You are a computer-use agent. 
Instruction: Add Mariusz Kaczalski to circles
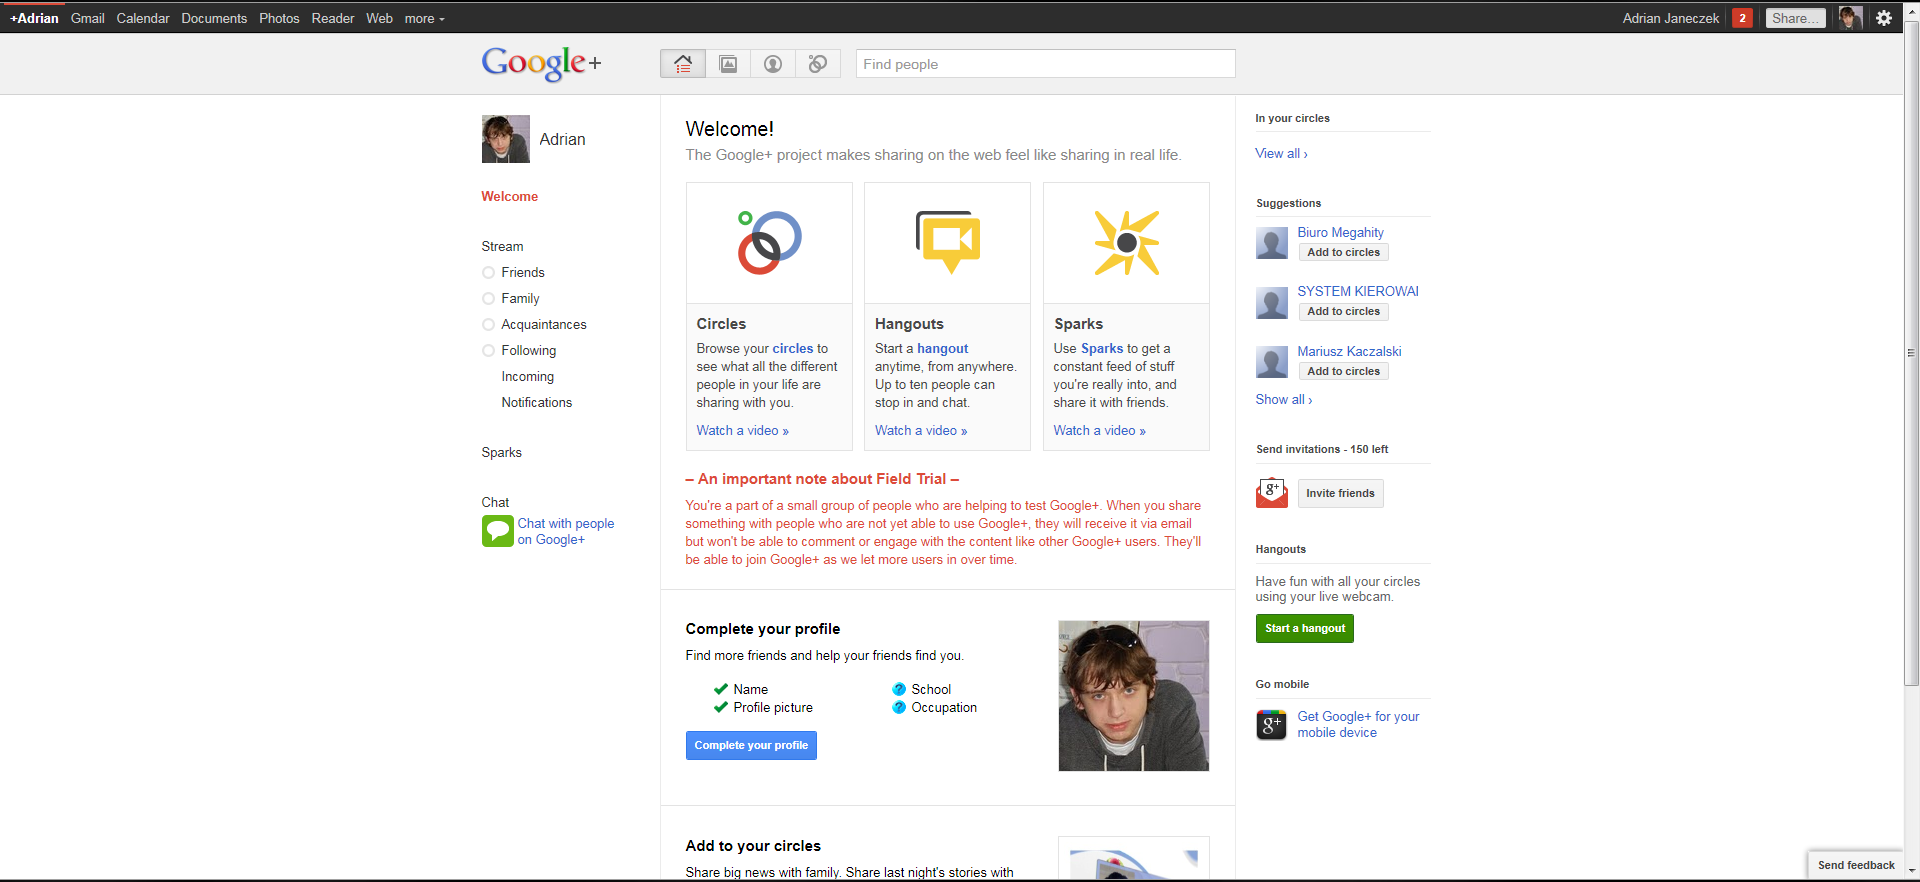tap(1343, 372)
